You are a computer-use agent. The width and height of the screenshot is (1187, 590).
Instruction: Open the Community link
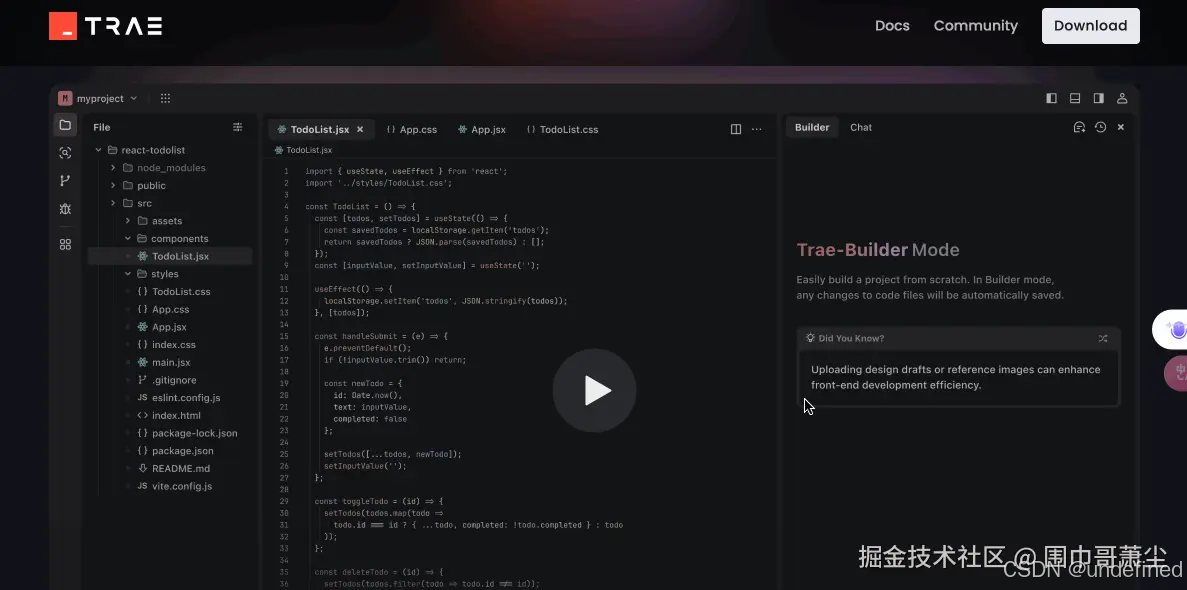pos(975,26)
